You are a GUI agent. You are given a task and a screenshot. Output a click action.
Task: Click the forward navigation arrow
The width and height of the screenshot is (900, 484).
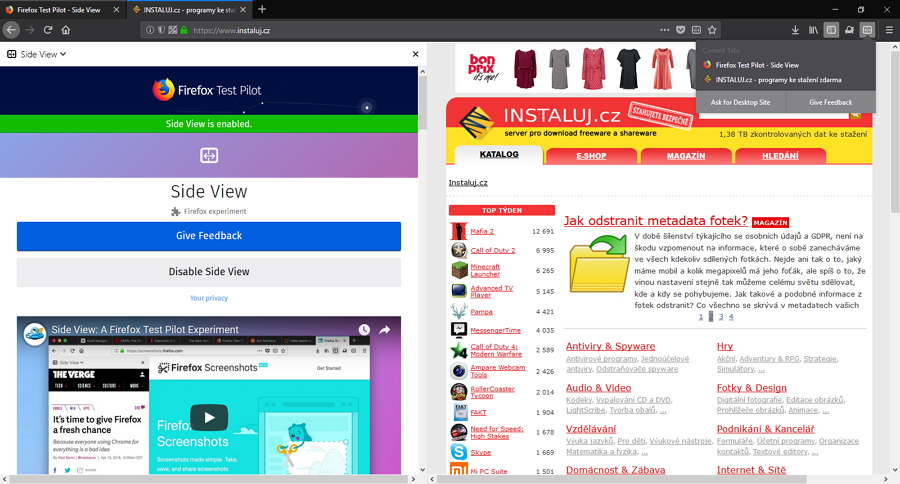coord(30,30)
